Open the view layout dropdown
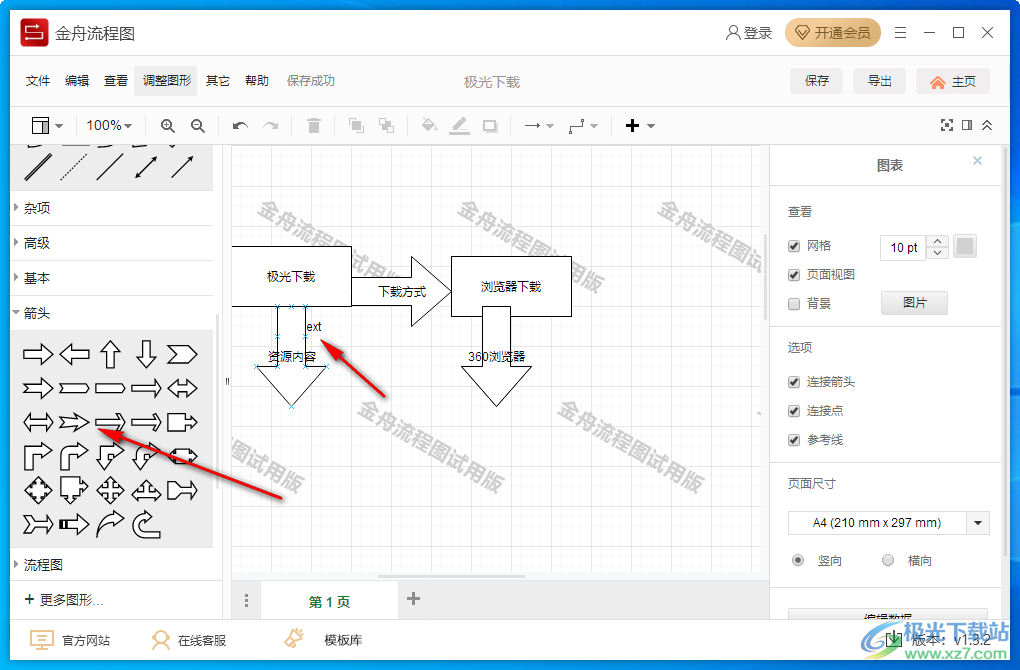The width and height of the screenshot is (1020, 670). (x=47, y=126)
